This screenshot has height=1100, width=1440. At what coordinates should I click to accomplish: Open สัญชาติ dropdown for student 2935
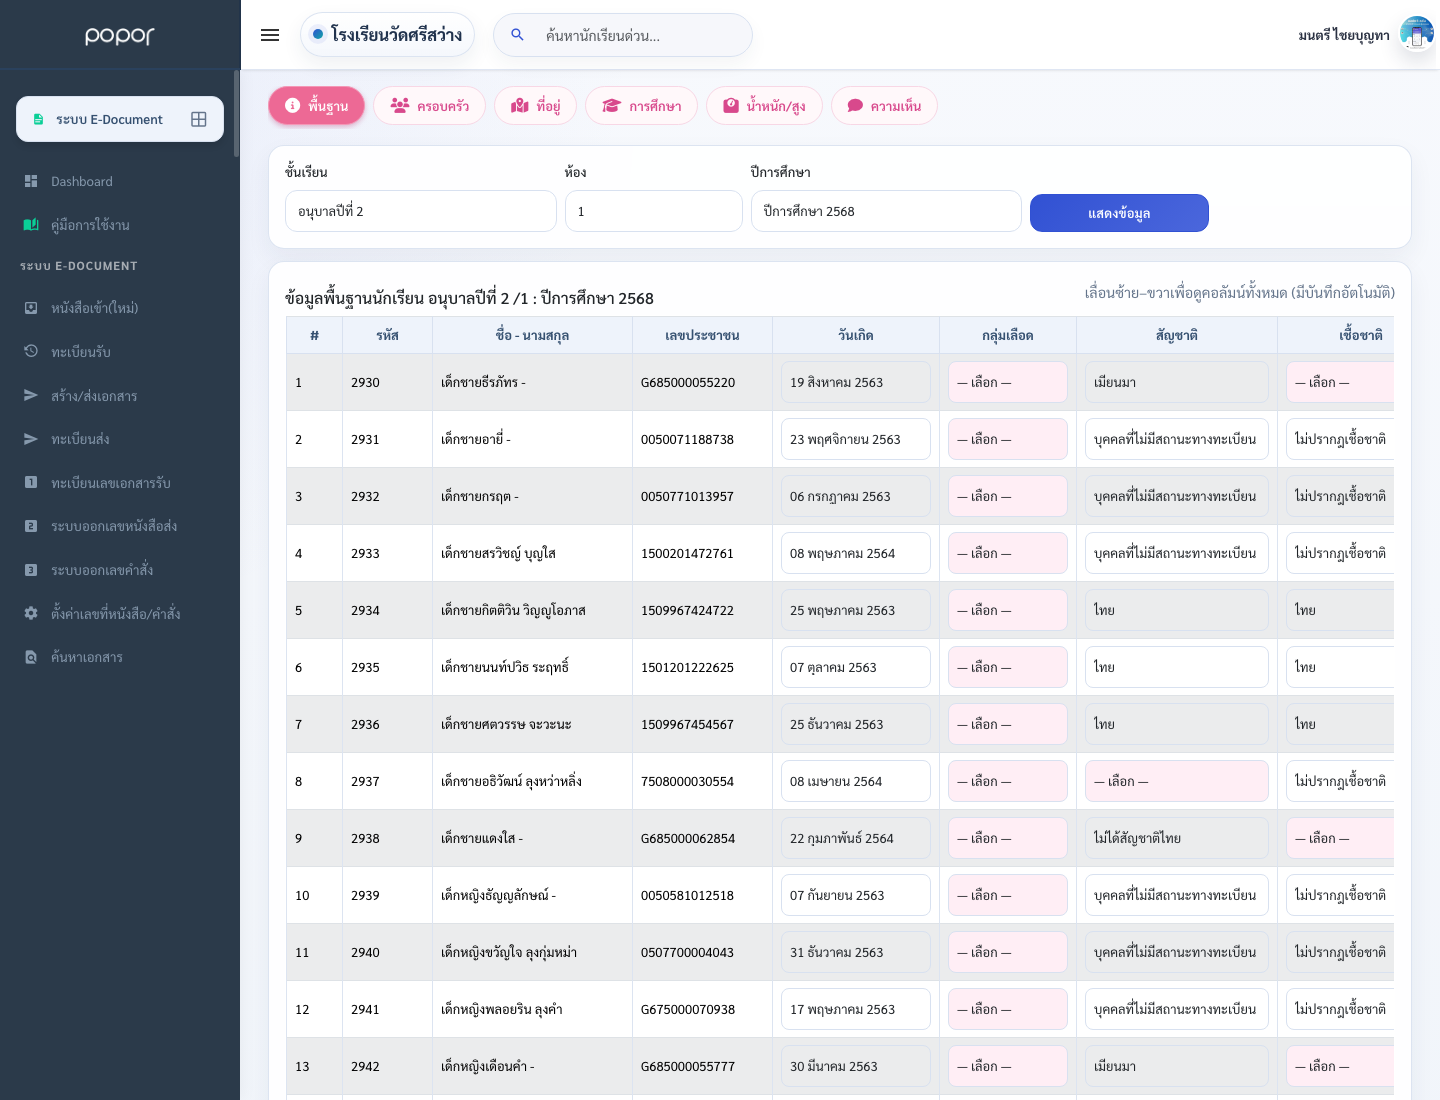[1177, 667]
